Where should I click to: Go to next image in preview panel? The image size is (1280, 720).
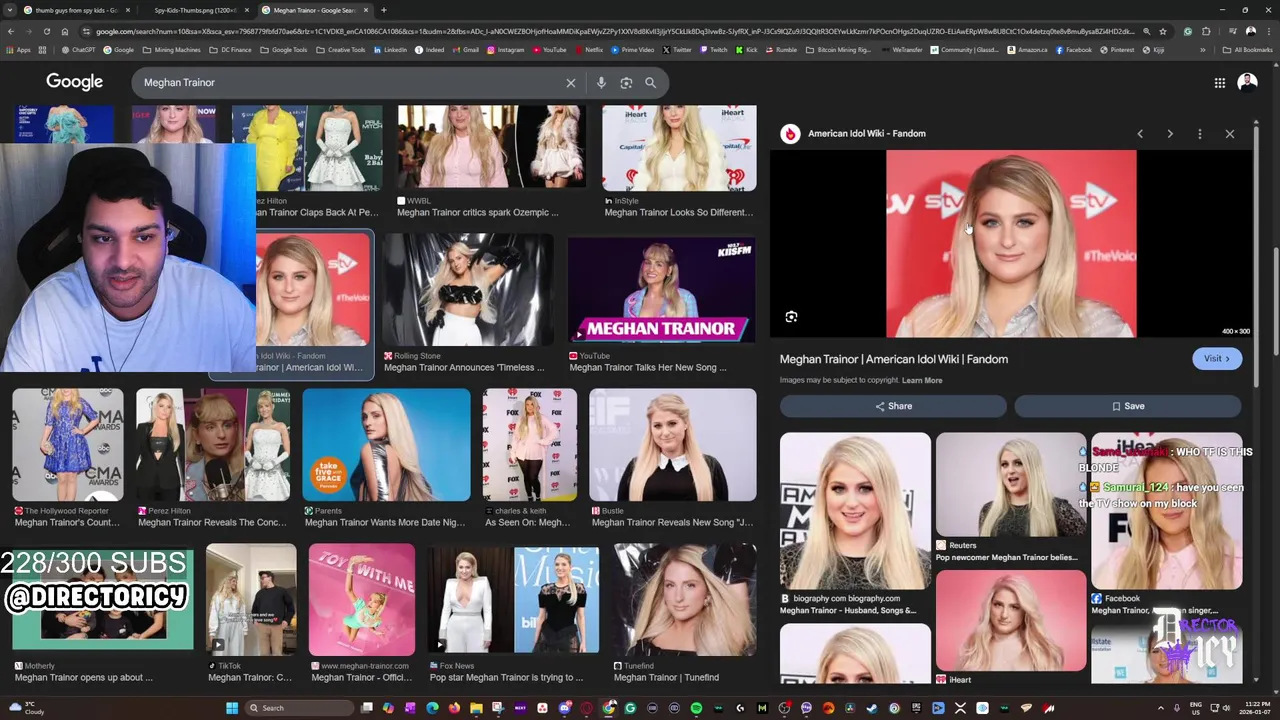(1170, 133)
